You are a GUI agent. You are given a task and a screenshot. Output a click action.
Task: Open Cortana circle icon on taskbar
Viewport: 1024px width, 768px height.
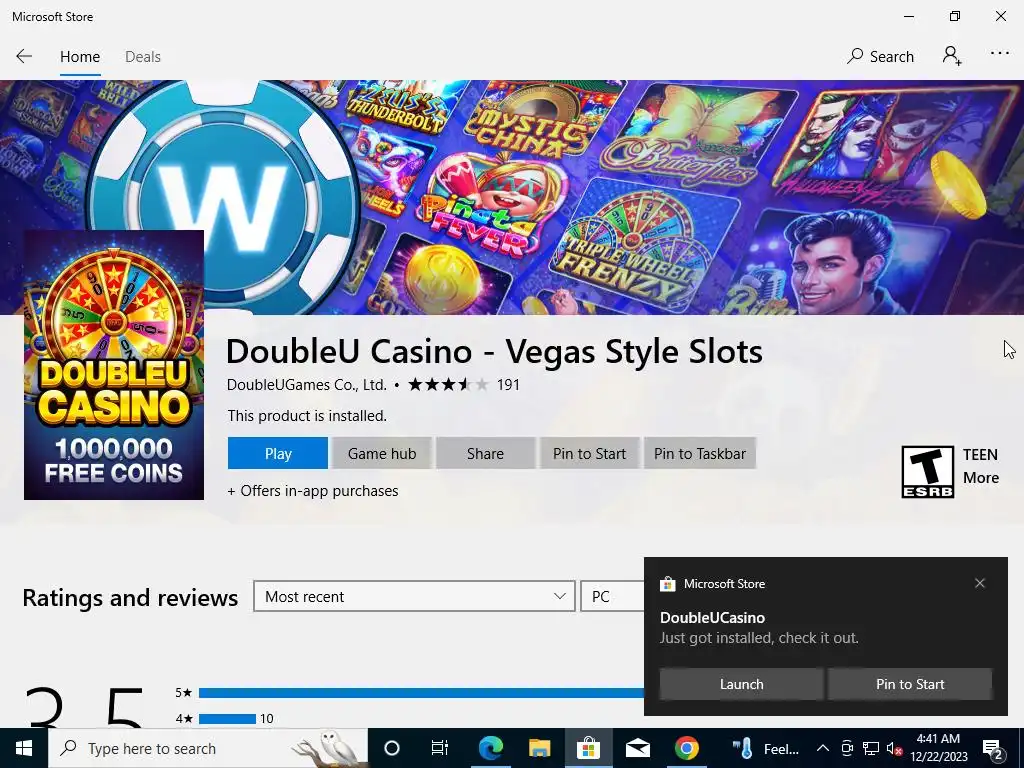391,748
